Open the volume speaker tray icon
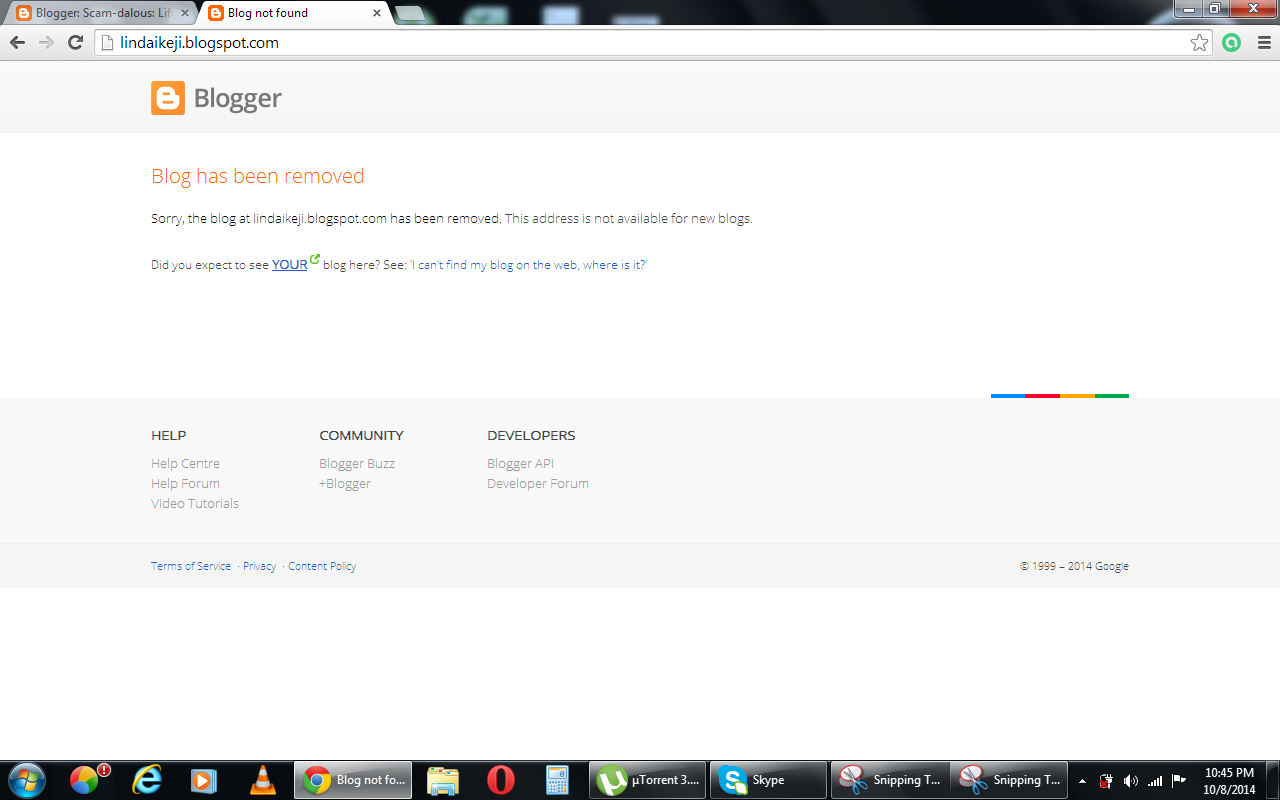The width and height of the screenshot is (1280, 800). point(1131,780)
